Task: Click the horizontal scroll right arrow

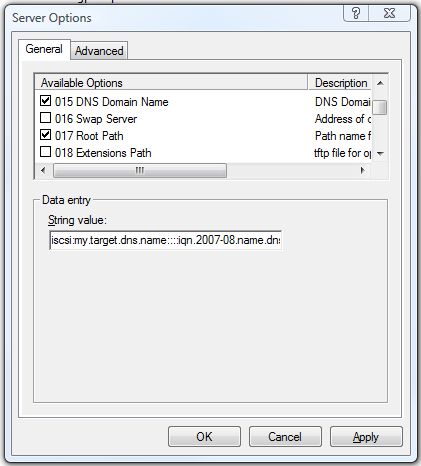Action: coord(363,171)
